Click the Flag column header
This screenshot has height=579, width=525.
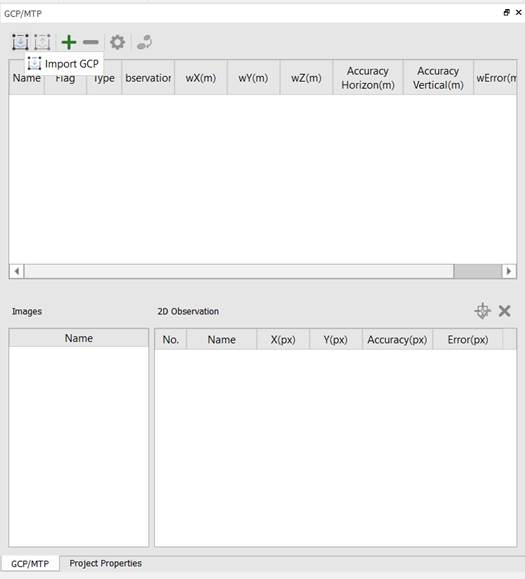(x=65, y=78)
